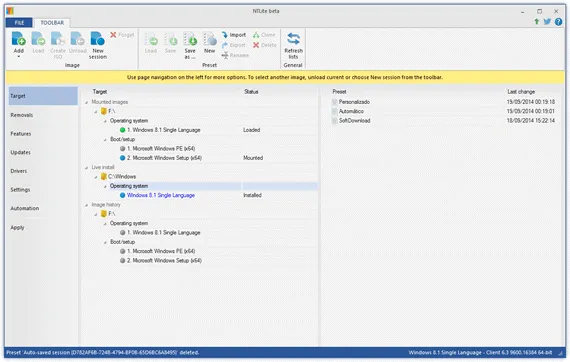Click the C:\Windows folder icon
Viewport: 570px width, 362px height.
(104, 177)
